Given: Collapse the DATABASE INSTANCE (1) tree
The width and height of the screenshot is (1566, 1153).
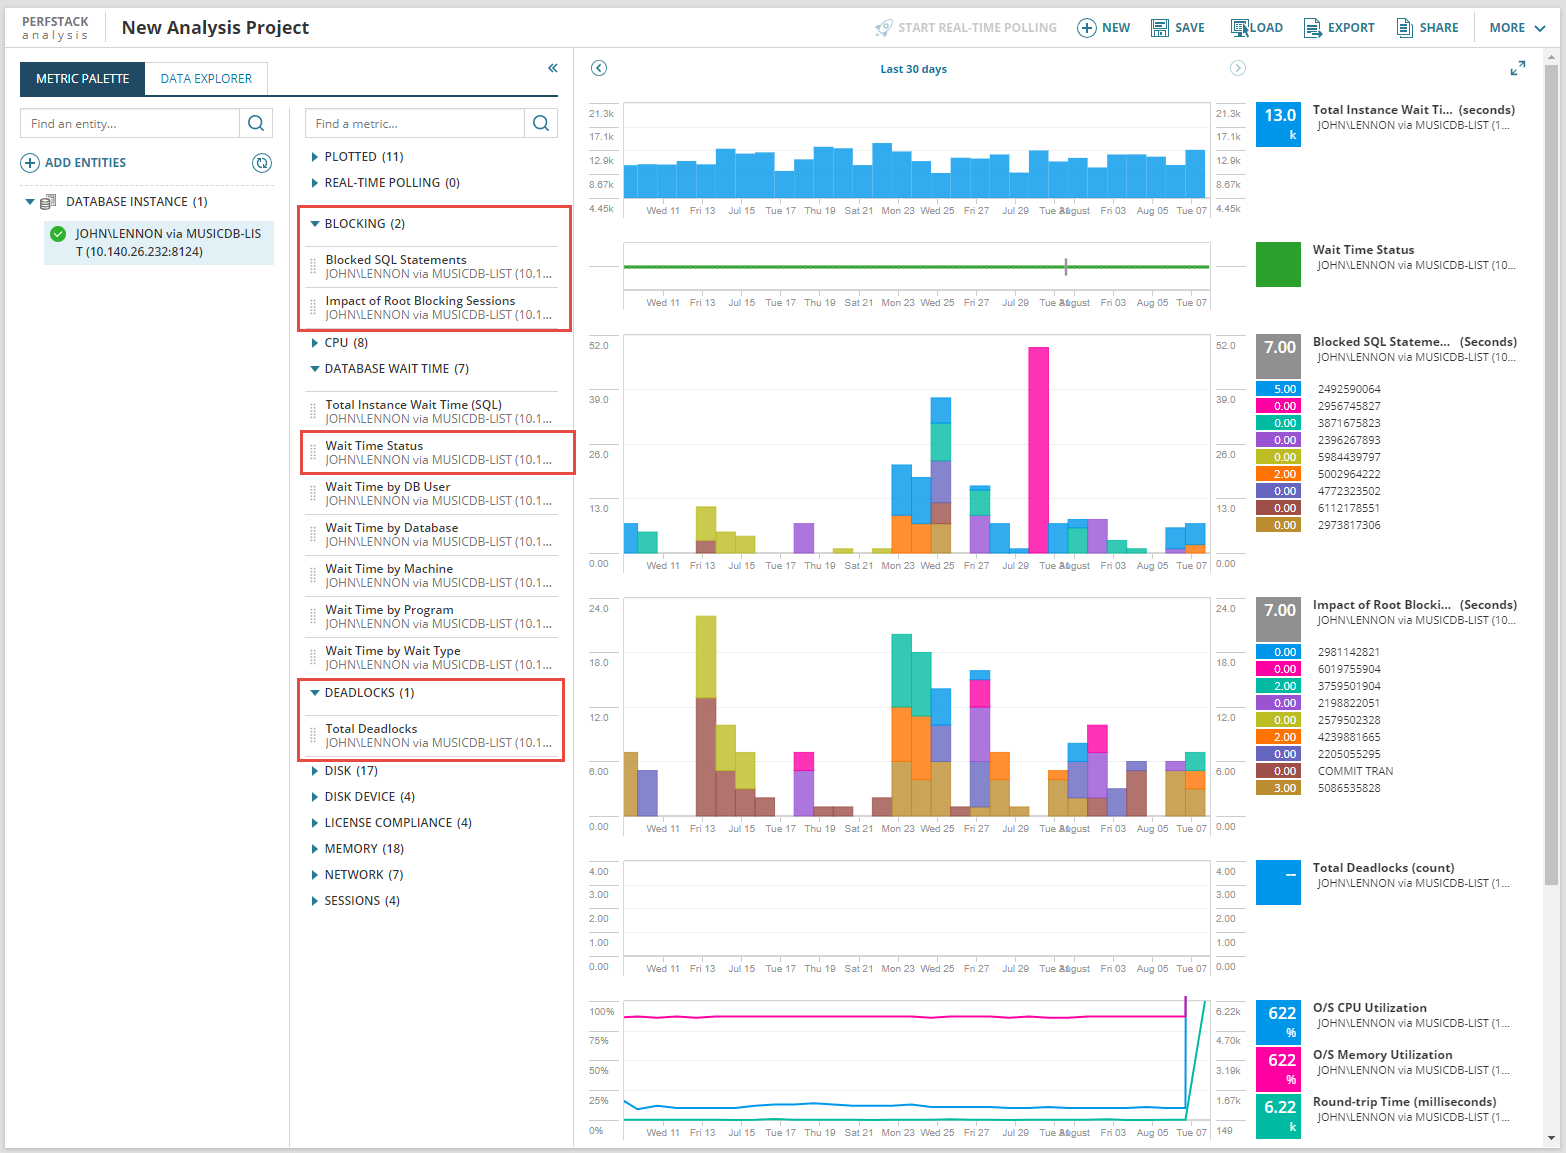Looking at the screenshot, I should (30, 202).
